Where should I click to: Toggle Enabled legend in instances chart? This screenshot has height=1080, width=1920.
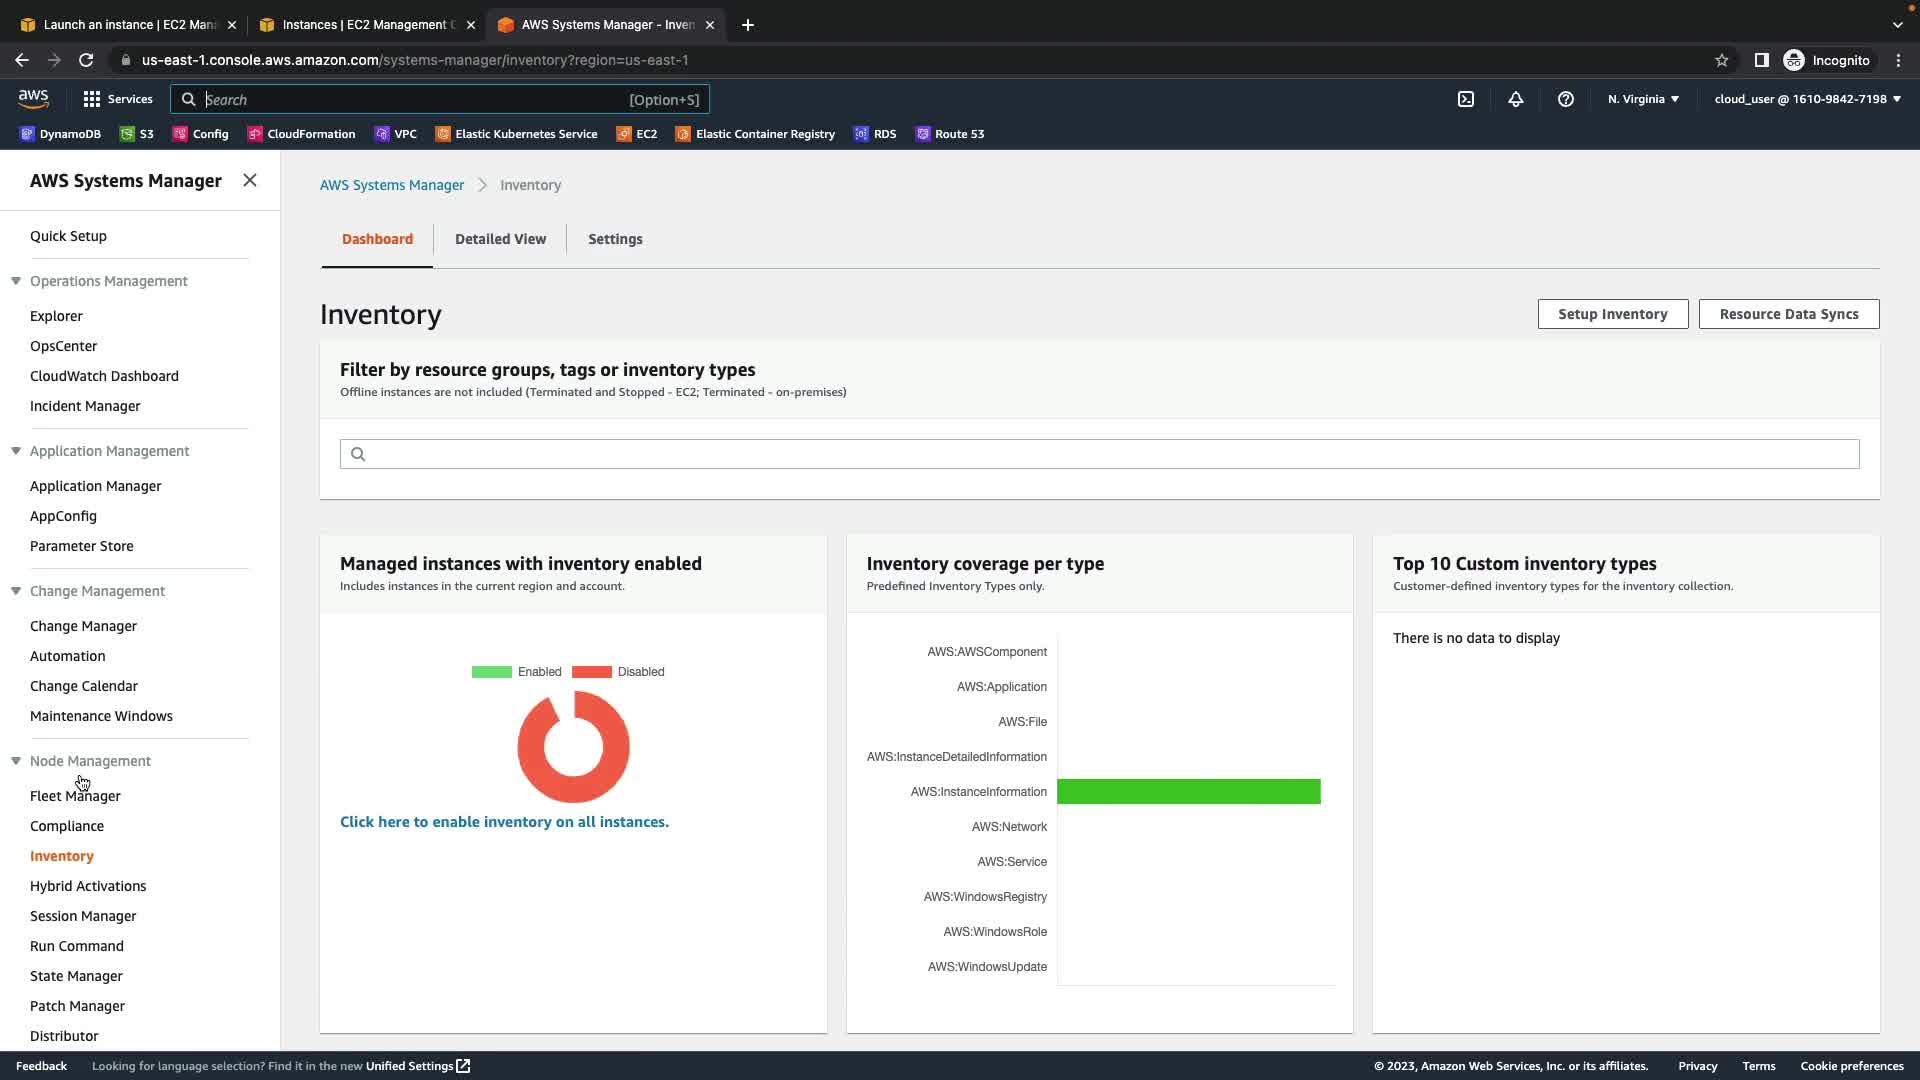coord(517,672)
